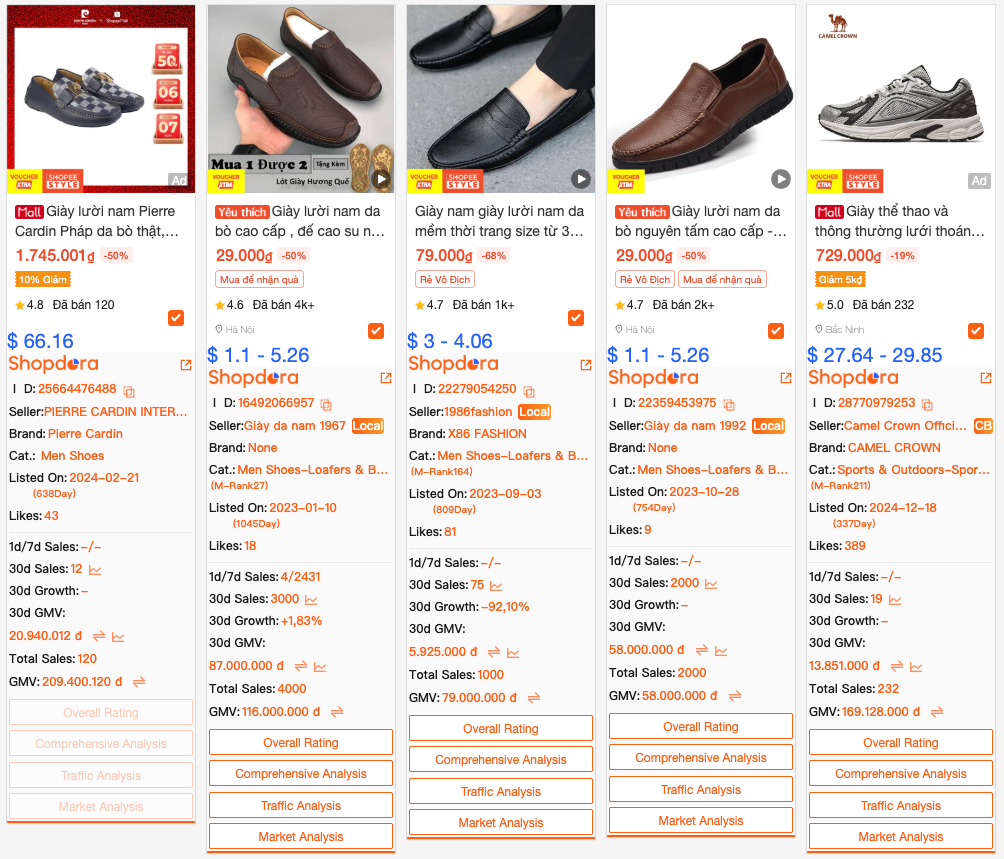This screenshot has height=859, width=1004.
Task: Open brand X86 FASHION link
Action: click(x=487, y=434)
